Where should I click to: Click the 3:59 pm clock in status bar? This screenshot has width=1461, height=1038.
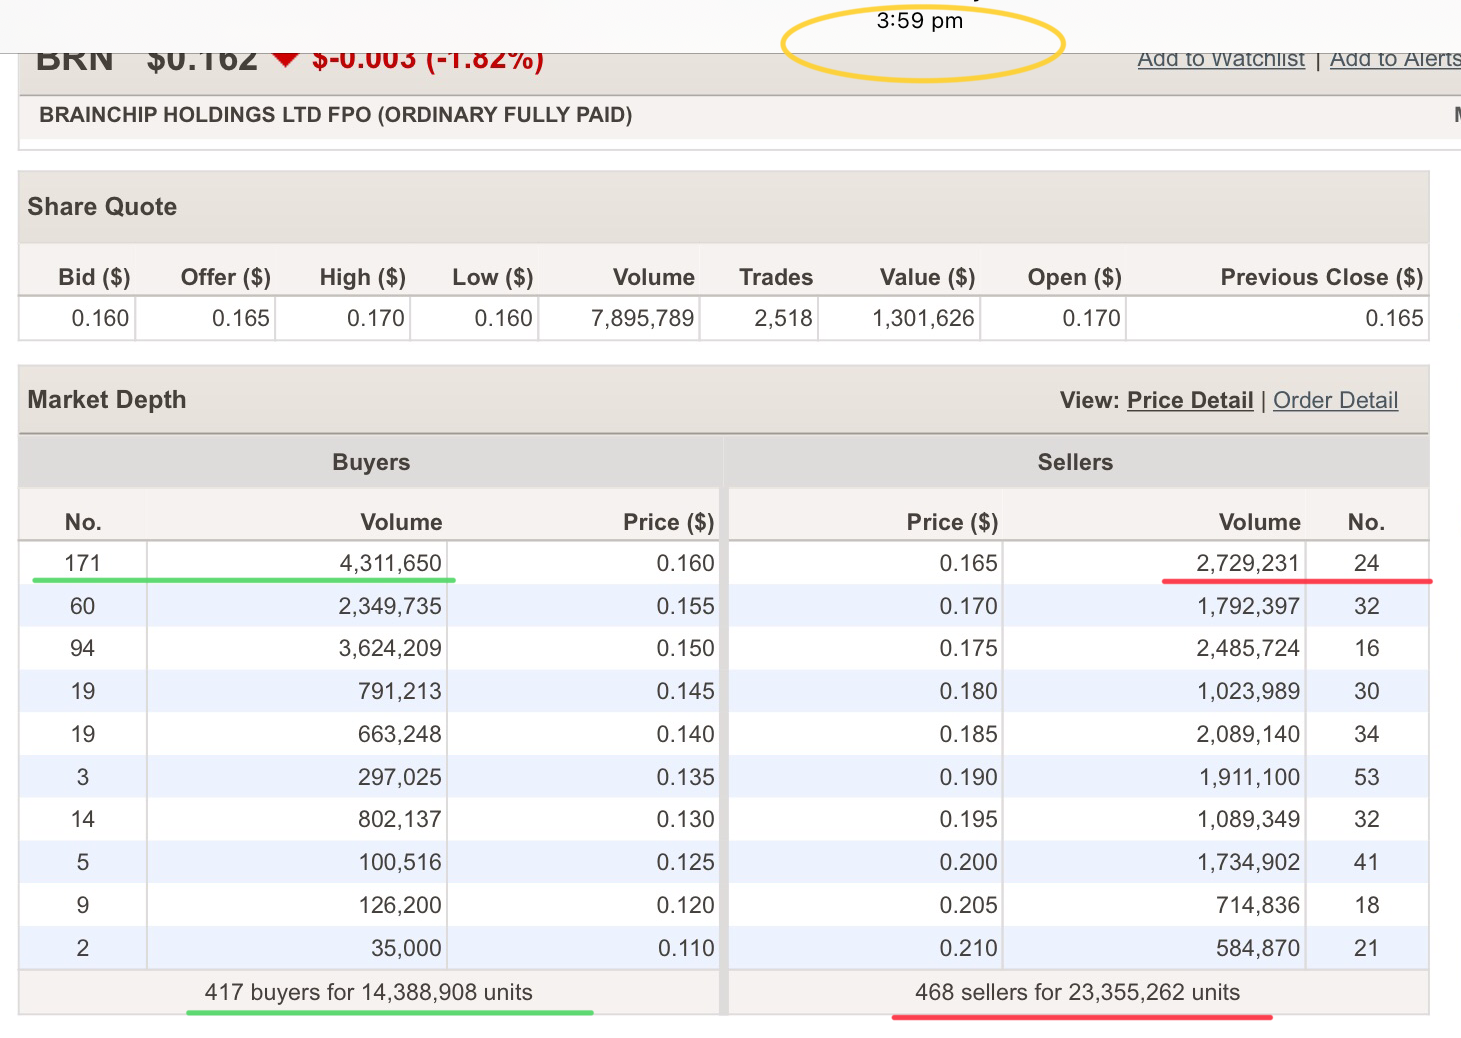[919, 21]
